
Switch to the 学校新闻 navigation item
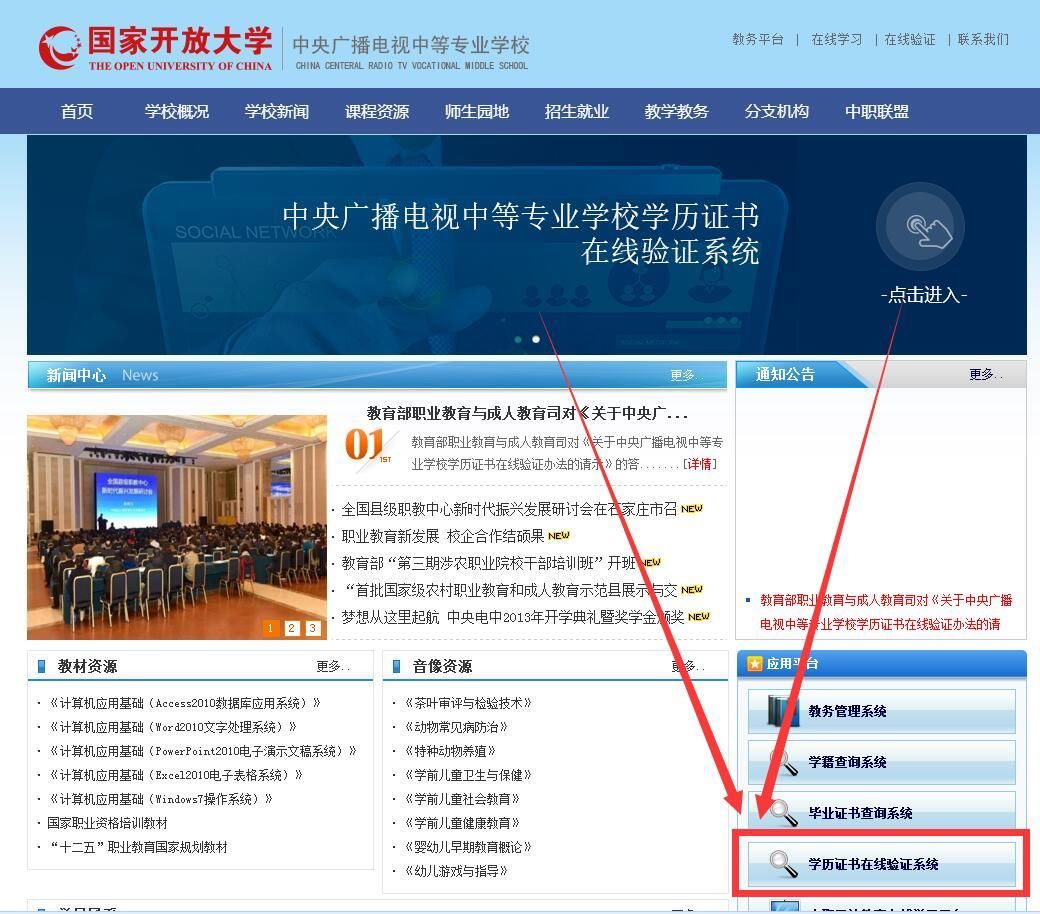coord(276,111)
